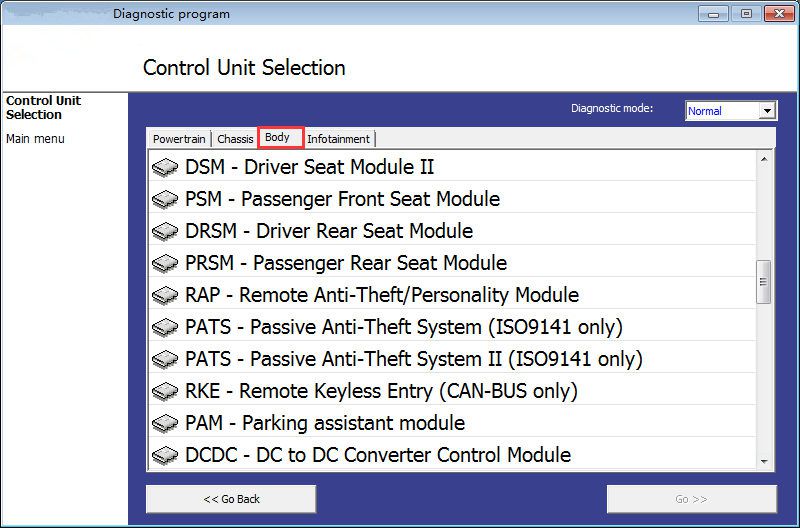This screenshot has height=528, width=800.
Task: Click the Normal diagnostic mode combo box
Action: [731, 111]
